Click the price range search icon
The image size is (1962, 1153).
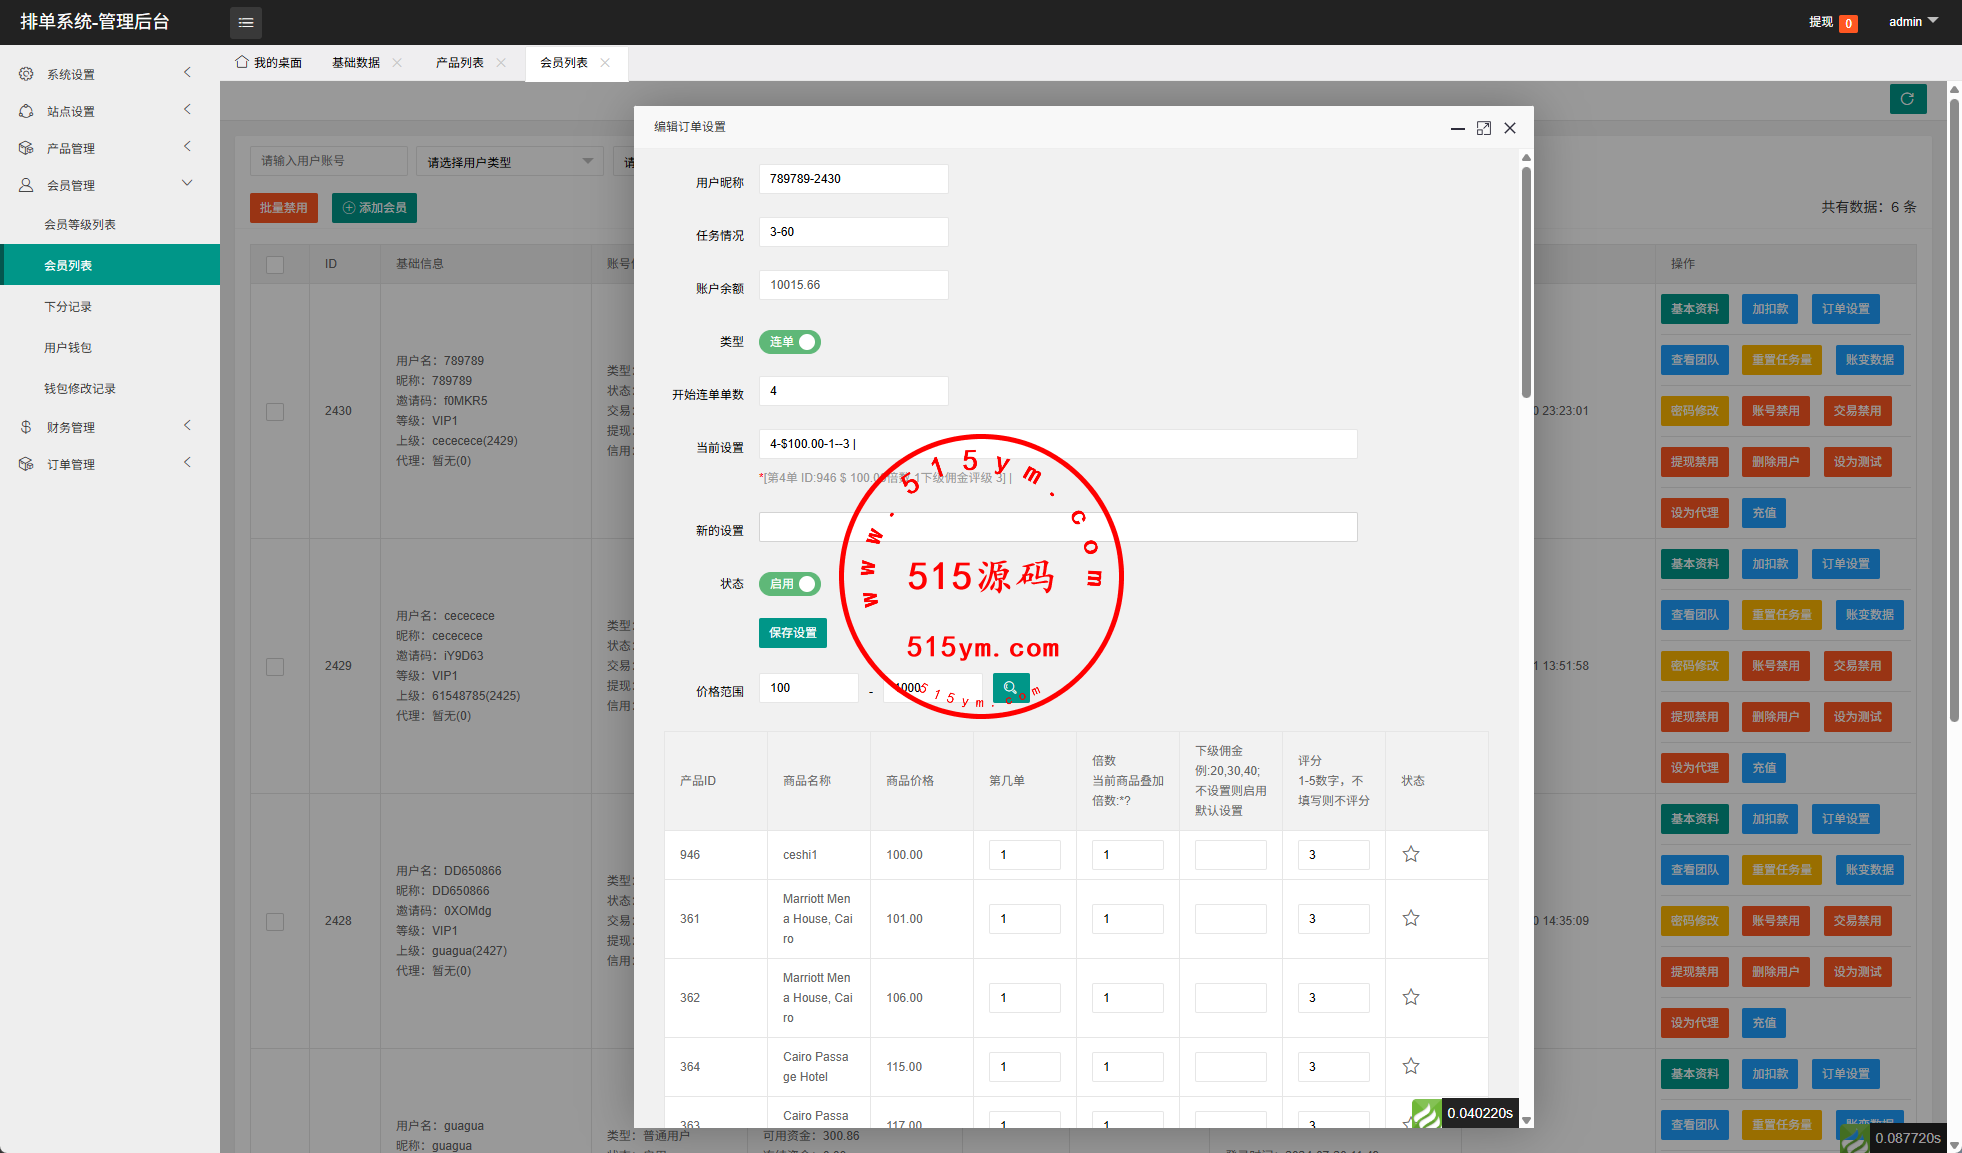(x=1010, y=688)
